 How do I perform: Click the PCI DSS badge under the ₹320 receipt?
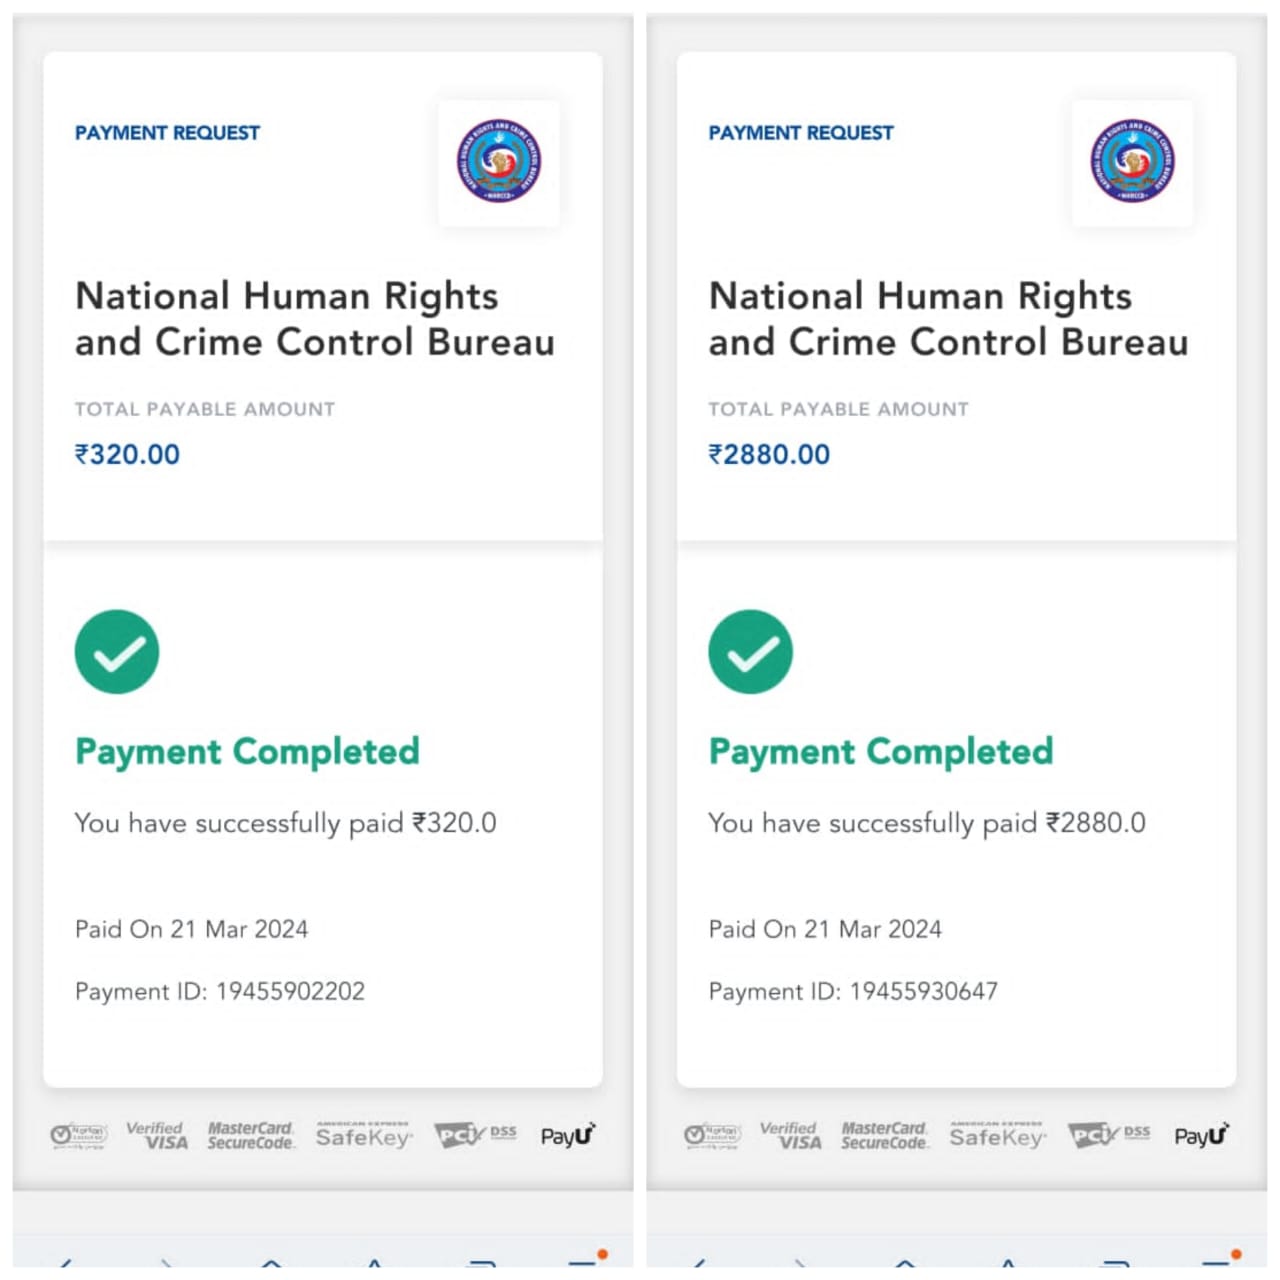coord(475,1135)
